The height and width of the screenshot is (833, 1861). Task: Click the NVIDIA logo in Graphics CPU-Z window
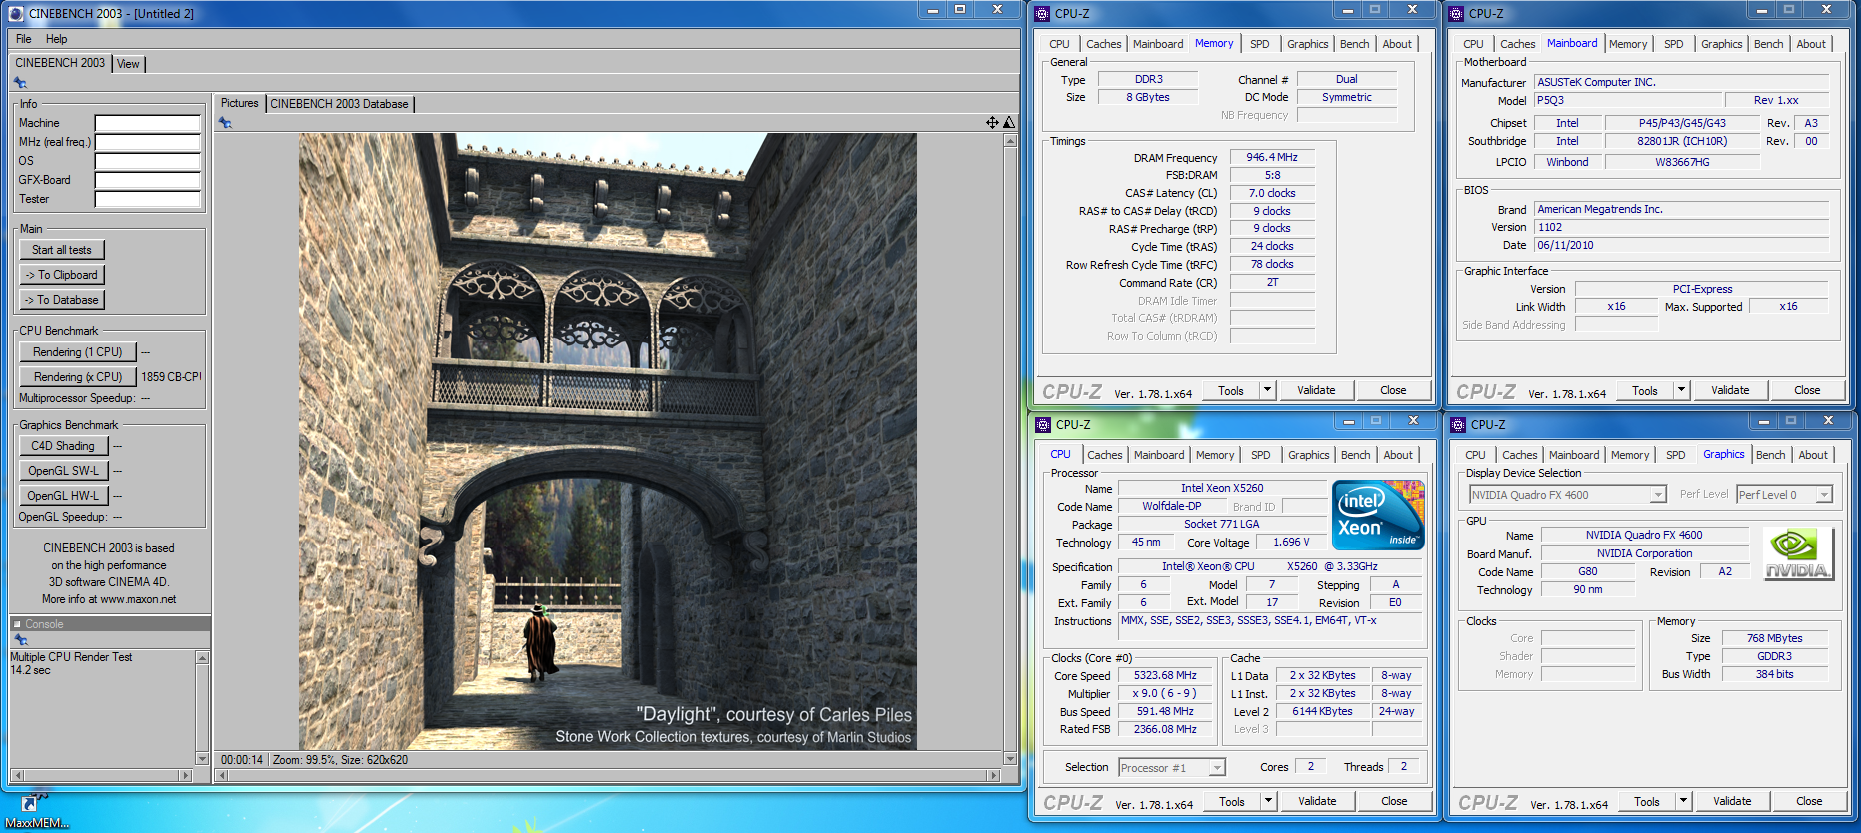[x=1799, y=554]
